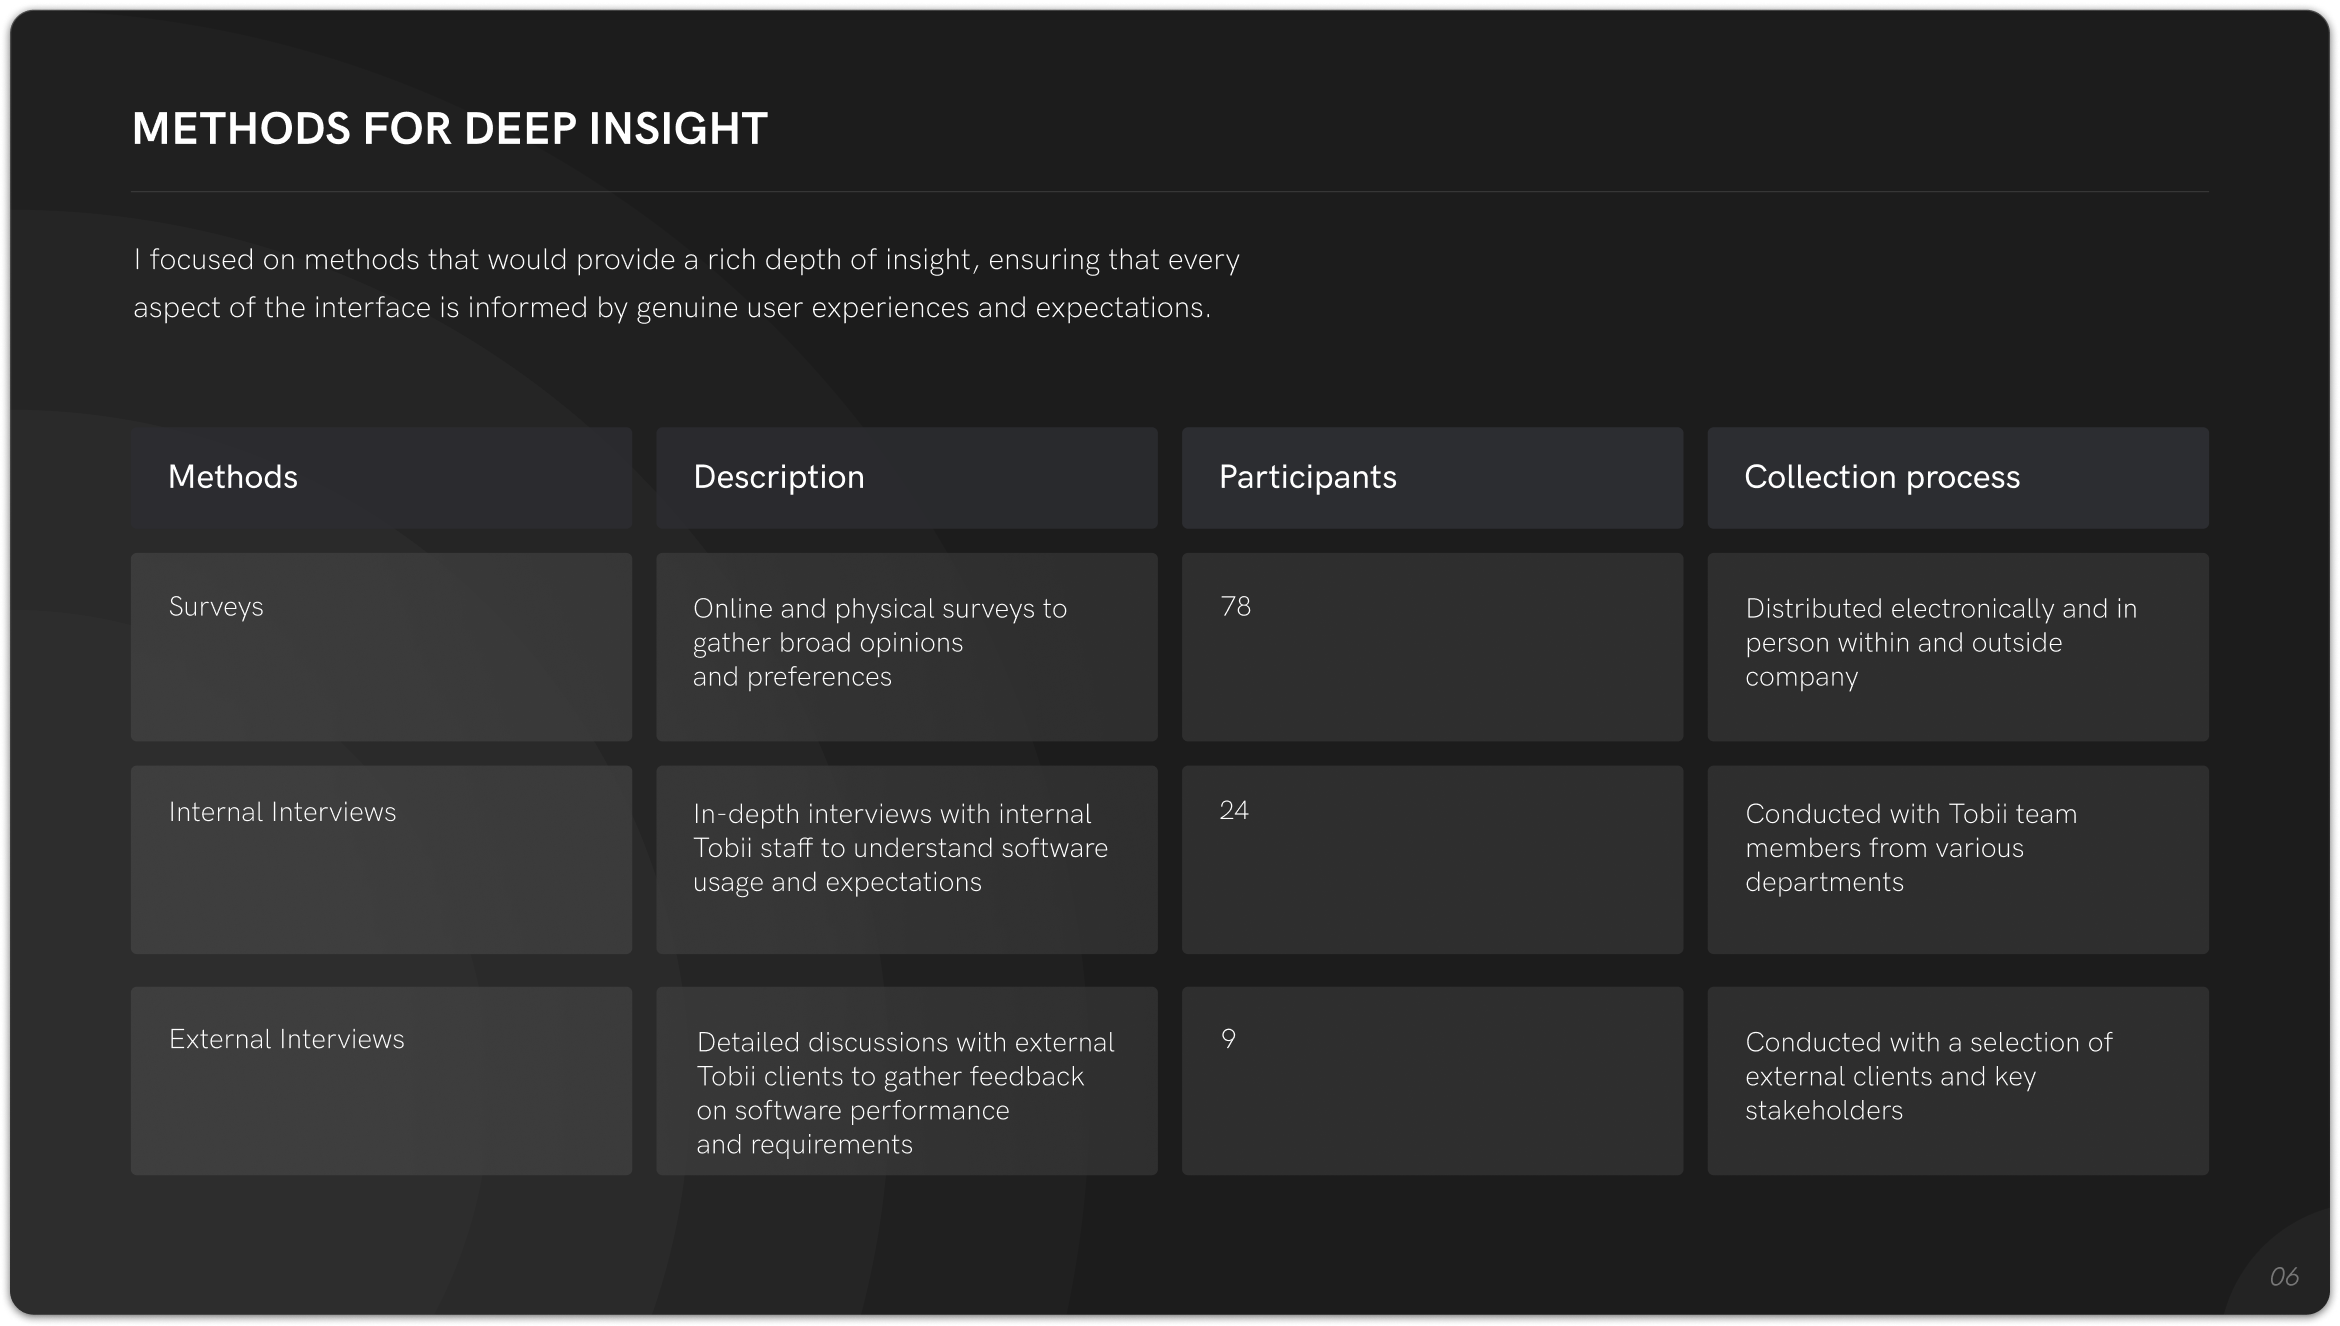Click the external clients and stakeholders cell

(1928, 1076)
